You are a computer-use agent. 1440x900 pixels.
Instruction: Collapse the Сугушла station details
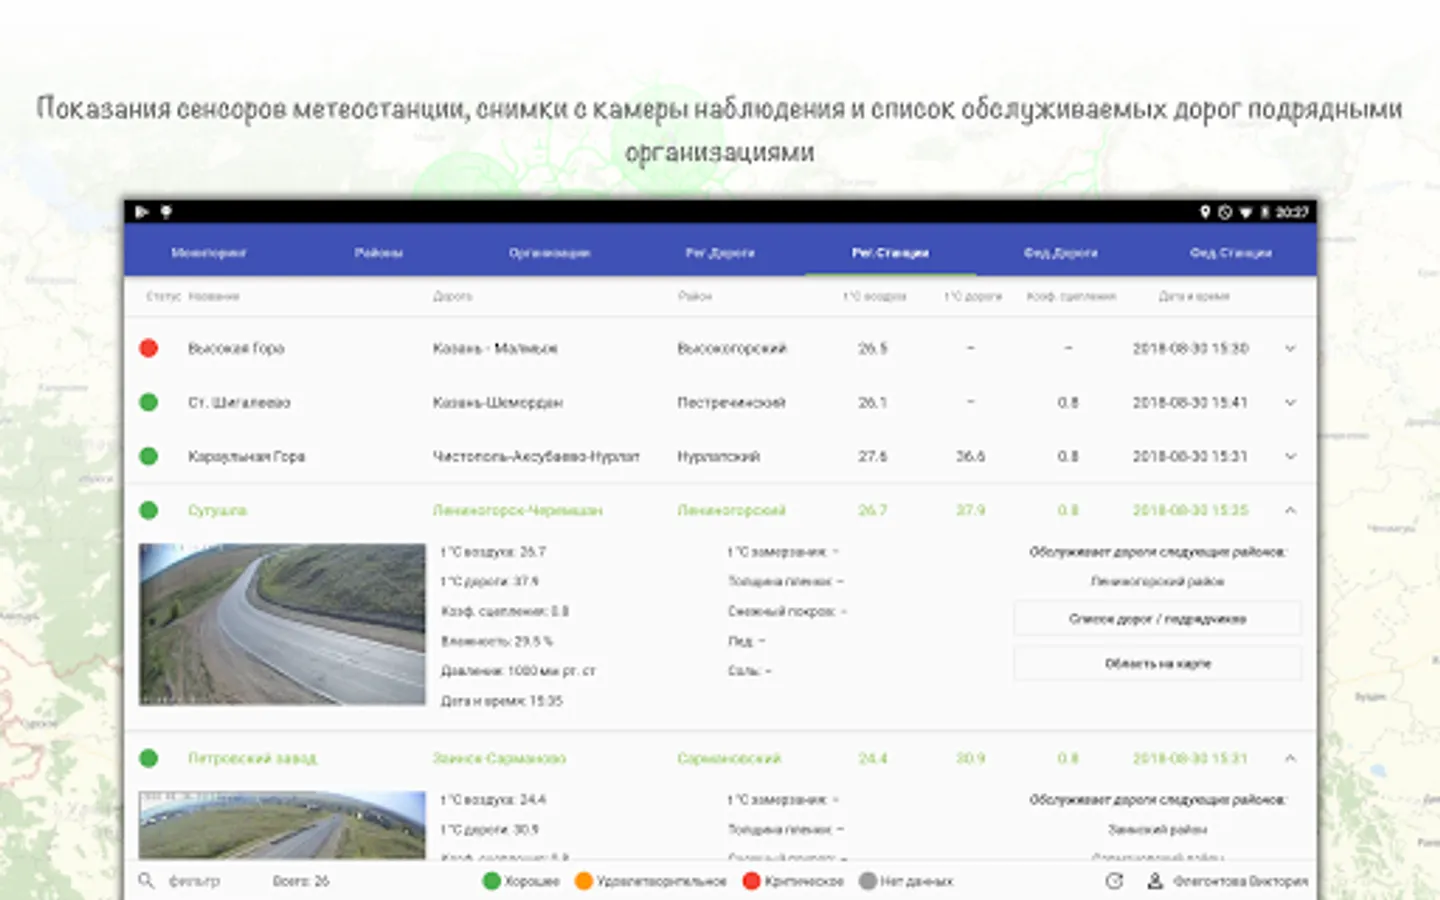1290,510
